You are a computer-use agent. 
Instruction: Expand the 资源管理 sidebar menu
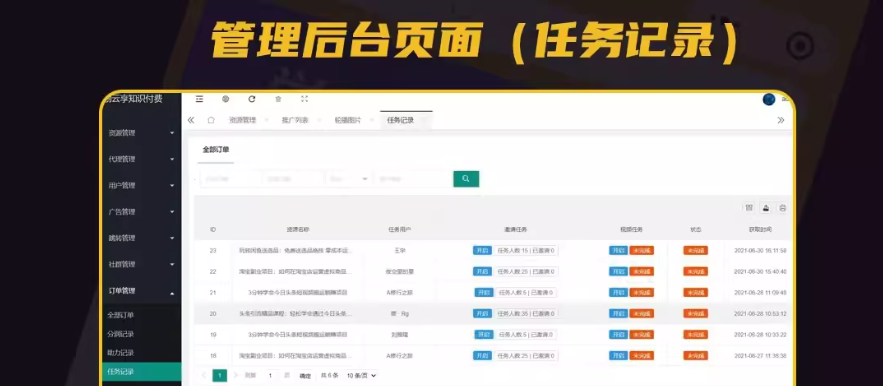(x=141, y=133)
